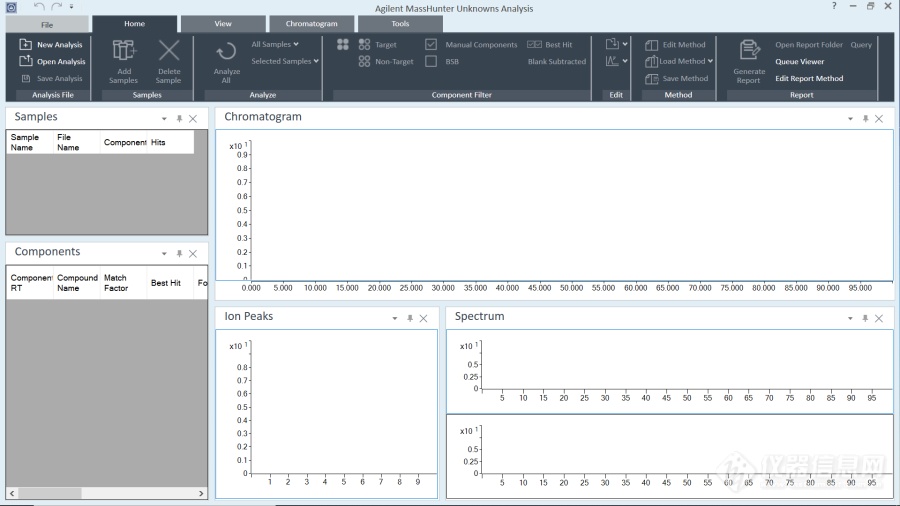Click the Open Analysis icon

click(25, 61)
